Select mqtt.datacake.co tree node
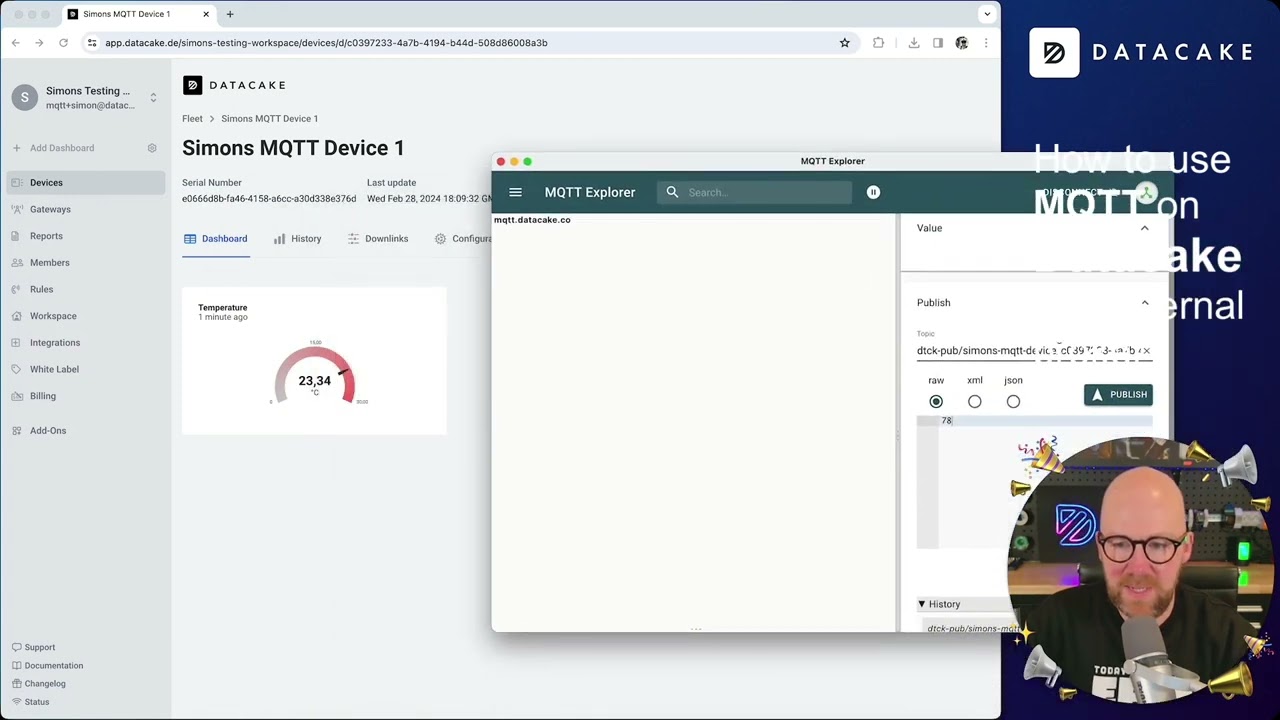1280x720 pixels. pyautogui.click(x=532, y=220)
